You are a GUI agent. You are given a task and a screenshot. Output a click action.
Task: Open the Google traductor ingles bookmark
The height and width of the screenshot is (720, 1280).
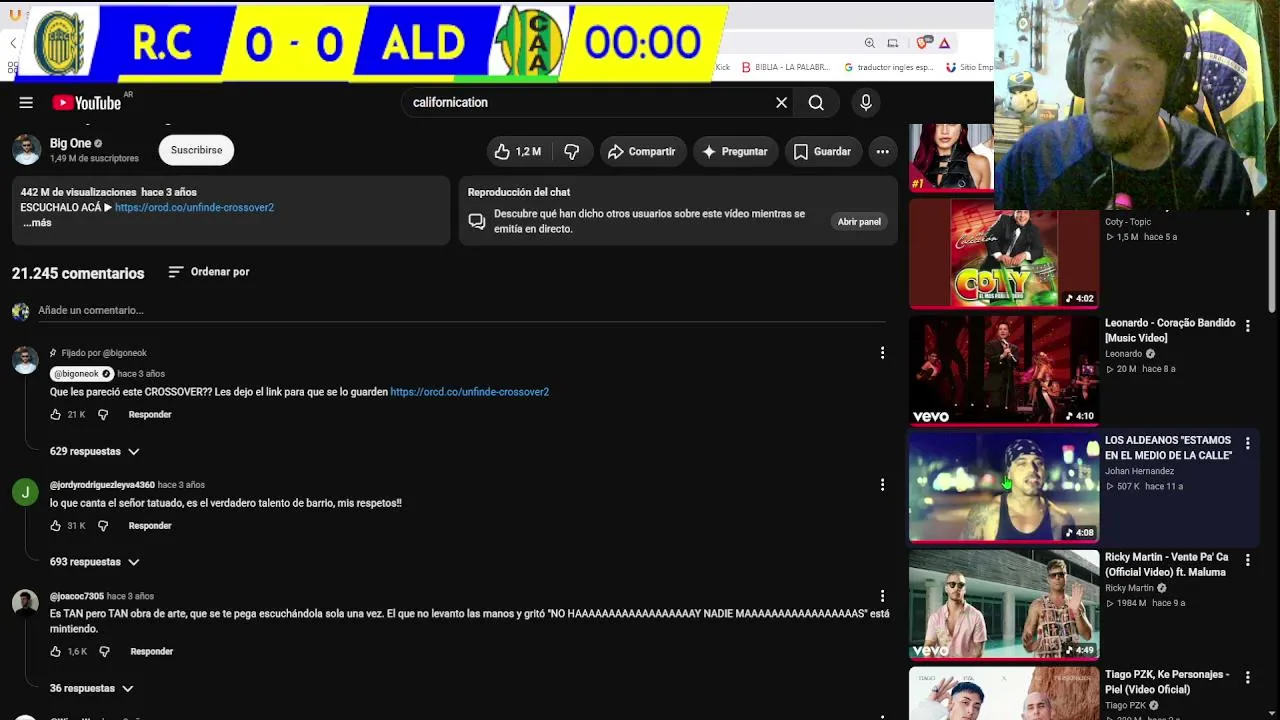(x=889, y=67)
